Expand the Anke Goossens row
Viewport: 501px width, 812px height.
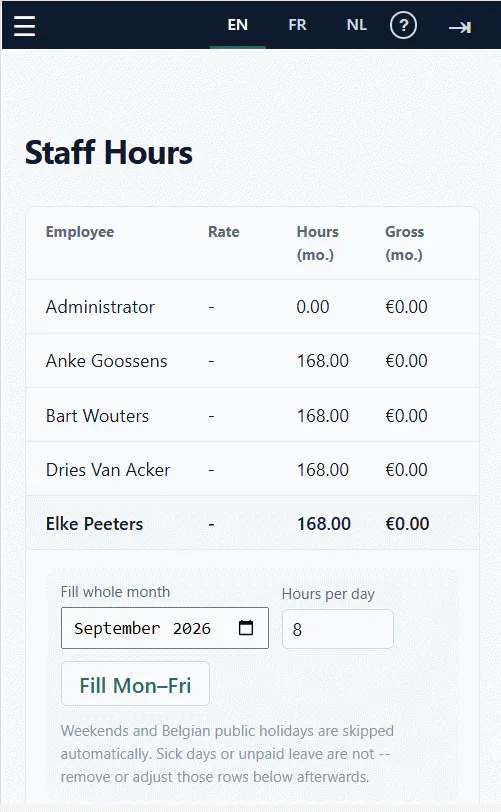[x=252, y=361]
